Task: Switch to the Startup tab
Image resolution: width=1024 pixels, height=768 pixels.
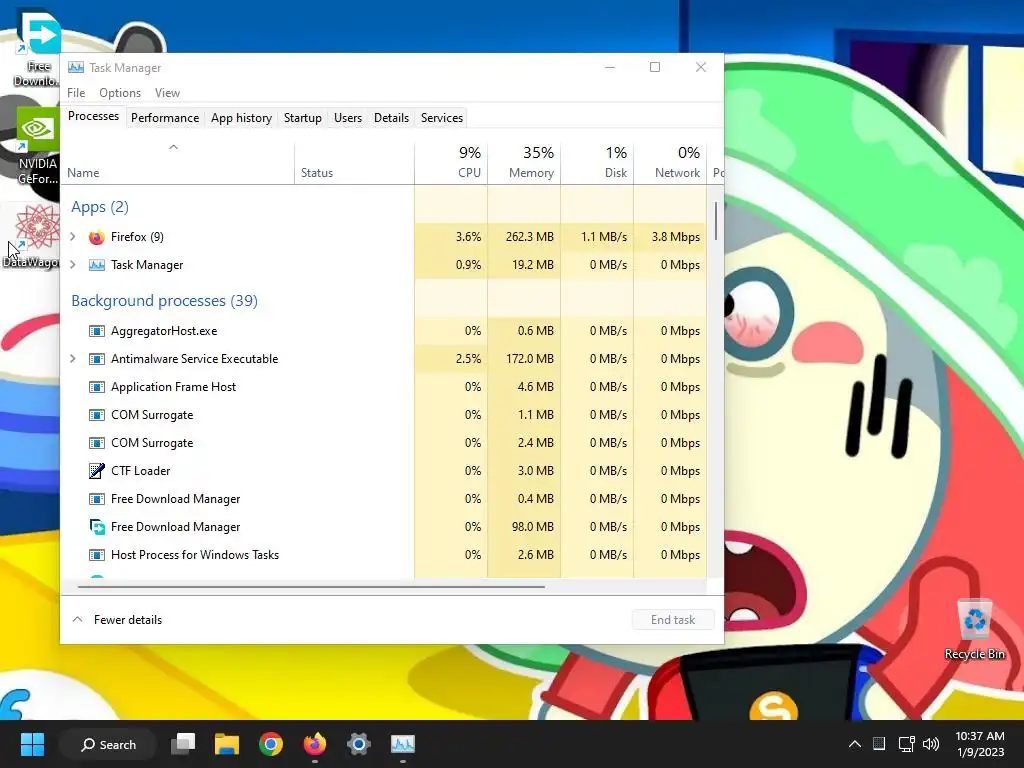Action: pyautogui.click(x=302, y=118)
